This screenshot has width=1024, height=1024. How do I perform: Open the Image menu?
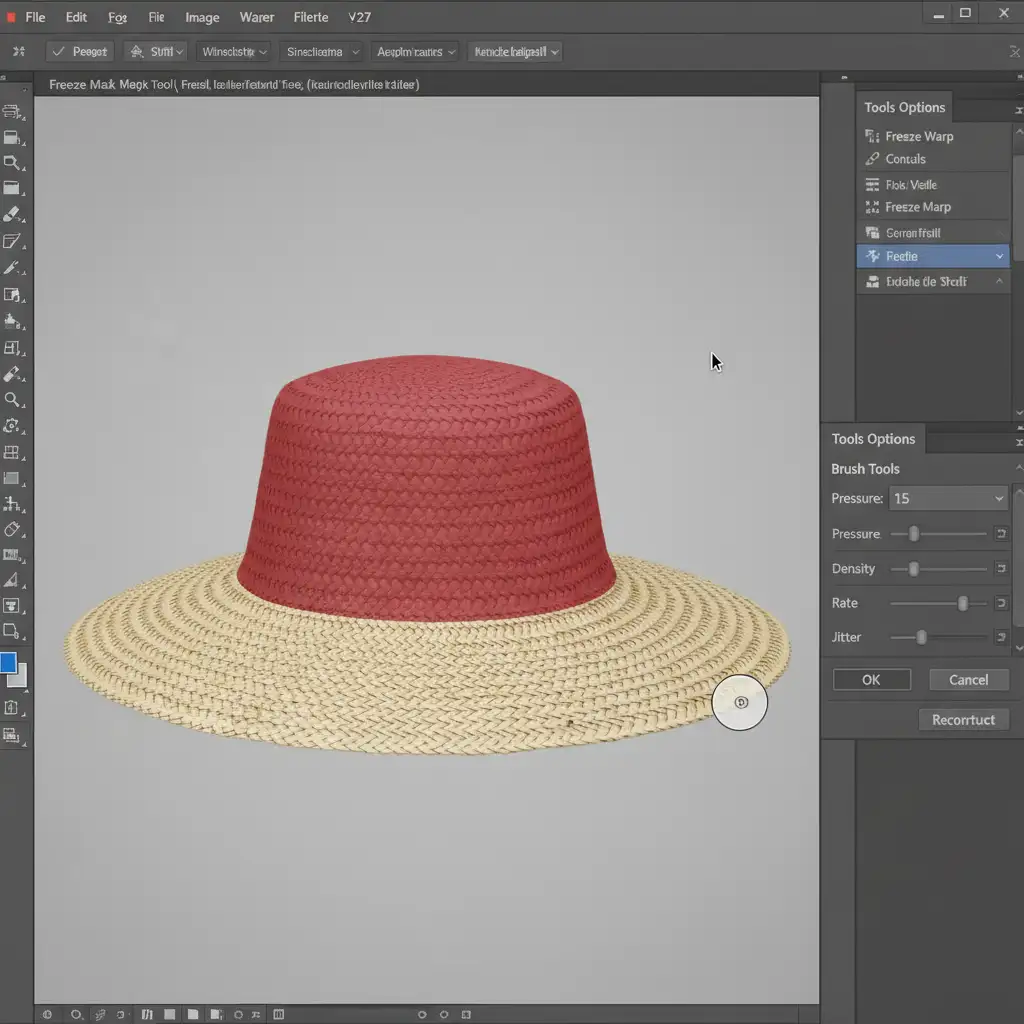point(201,17)
